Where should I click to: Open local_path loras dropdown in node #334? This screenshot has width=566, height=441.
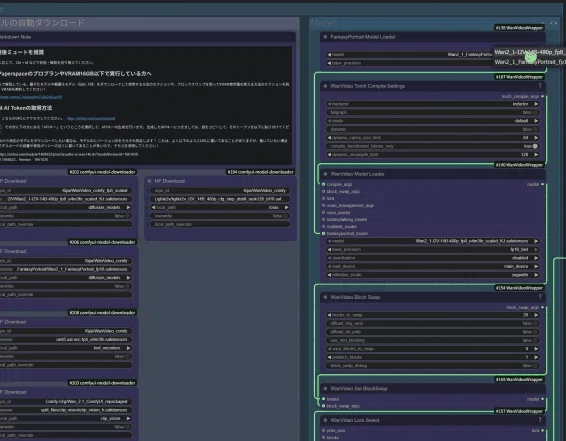220,208
